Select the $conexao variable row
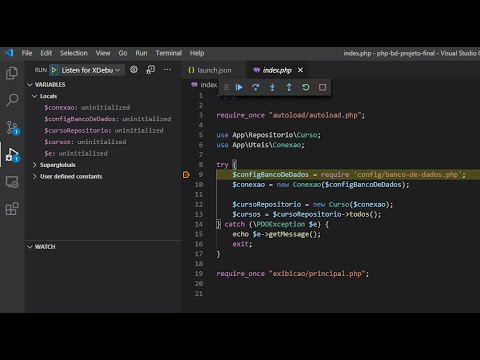480x360 pixels. click(x=103, y=108)
